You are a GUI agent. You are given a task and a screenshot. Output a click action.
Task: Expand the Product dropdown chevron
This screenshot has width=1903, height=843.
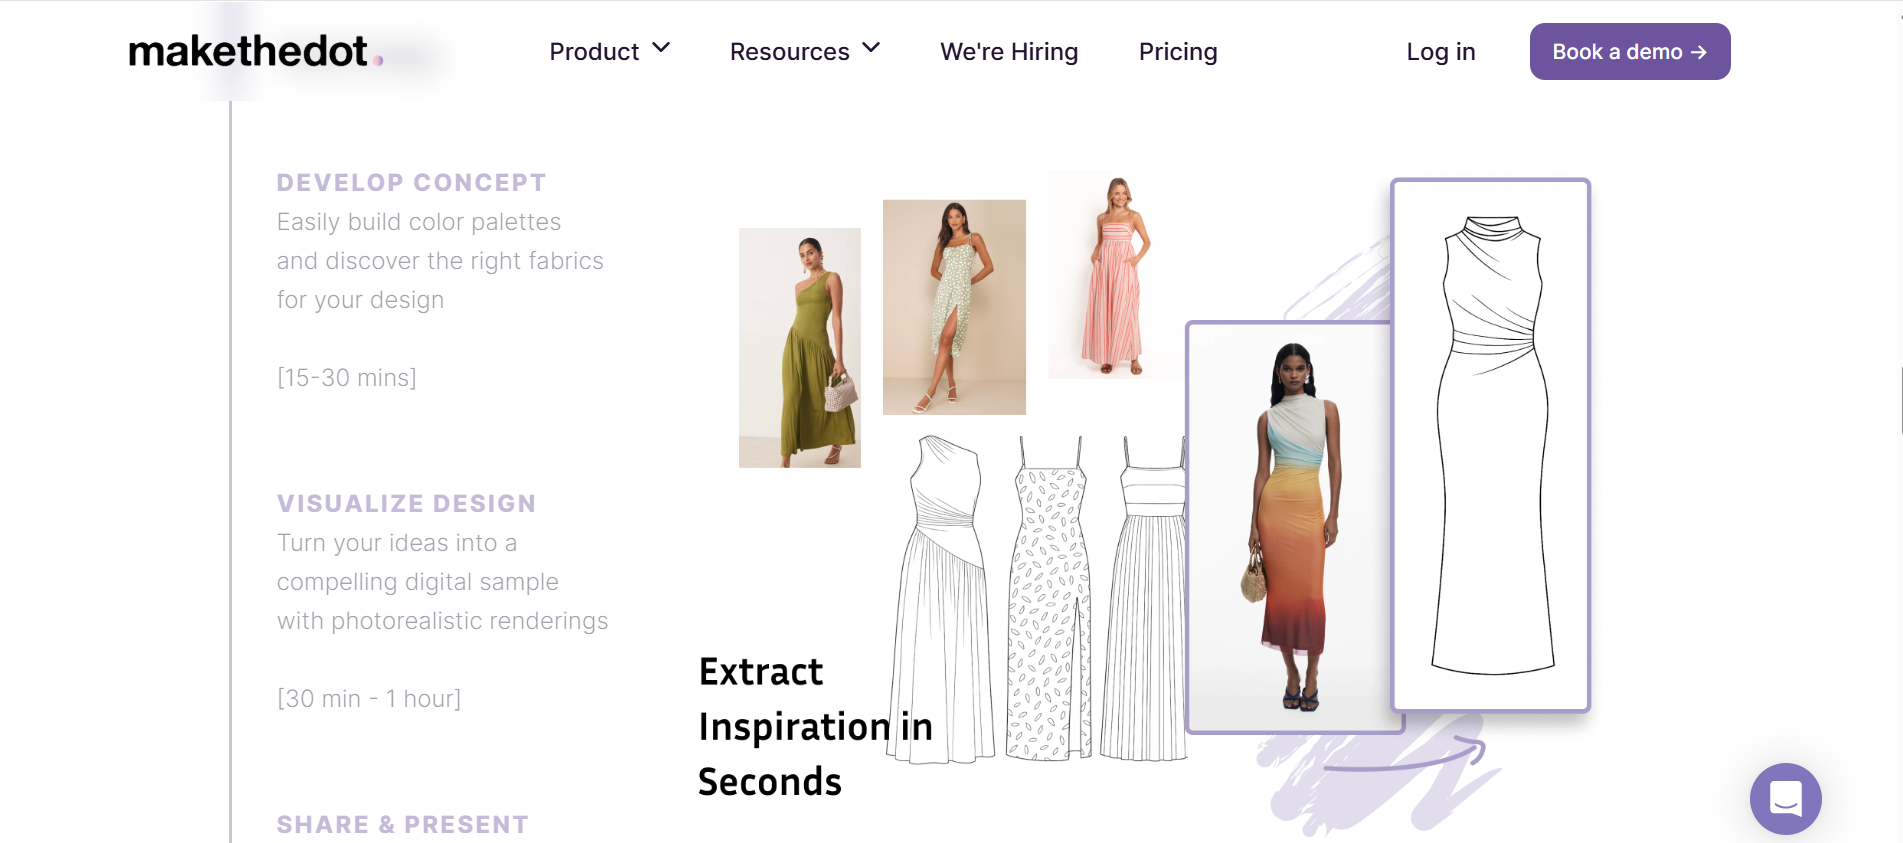coord(661,48)
